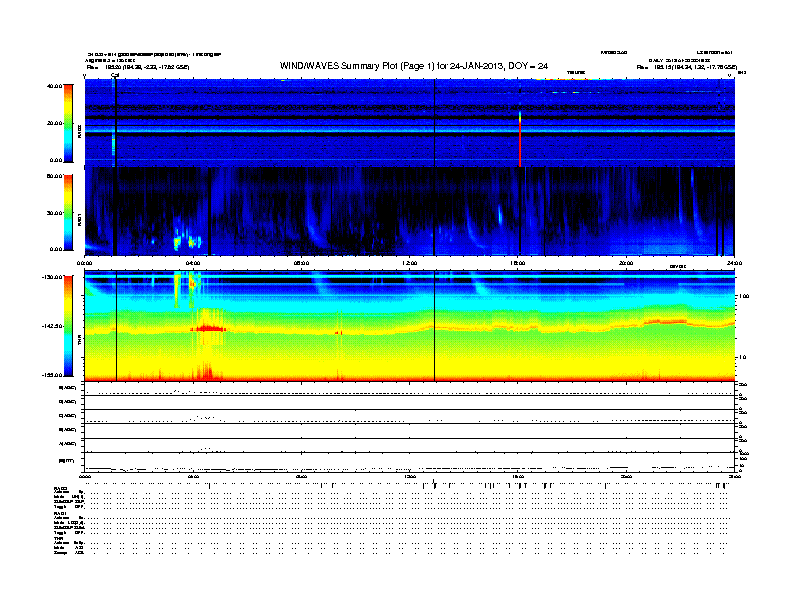
Task: Click the top-left coordinates text ending GSE
Action: 138,67
